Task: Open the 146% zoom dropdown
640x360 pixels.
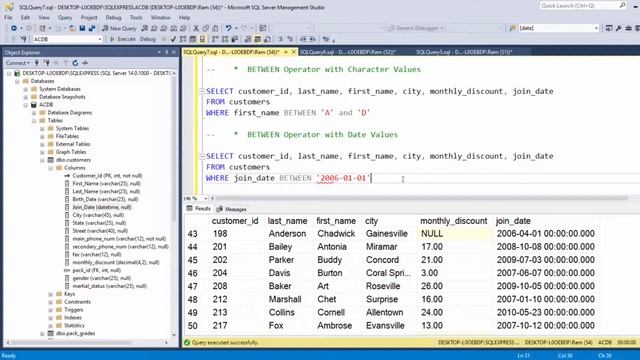Action: click(x=205, y=198)
